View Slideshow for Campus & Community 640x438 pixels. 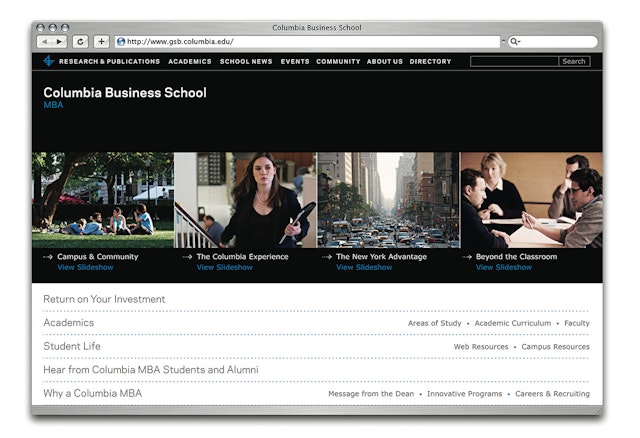(x=85, y=267)
